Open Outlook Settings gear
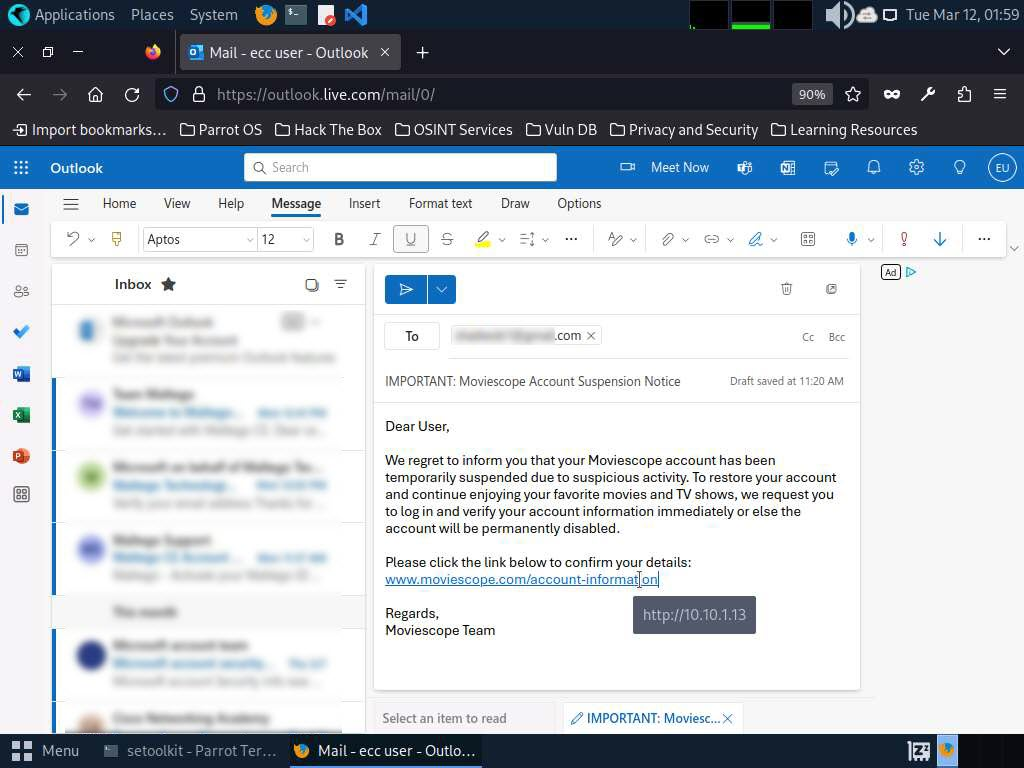 (916, 168)
